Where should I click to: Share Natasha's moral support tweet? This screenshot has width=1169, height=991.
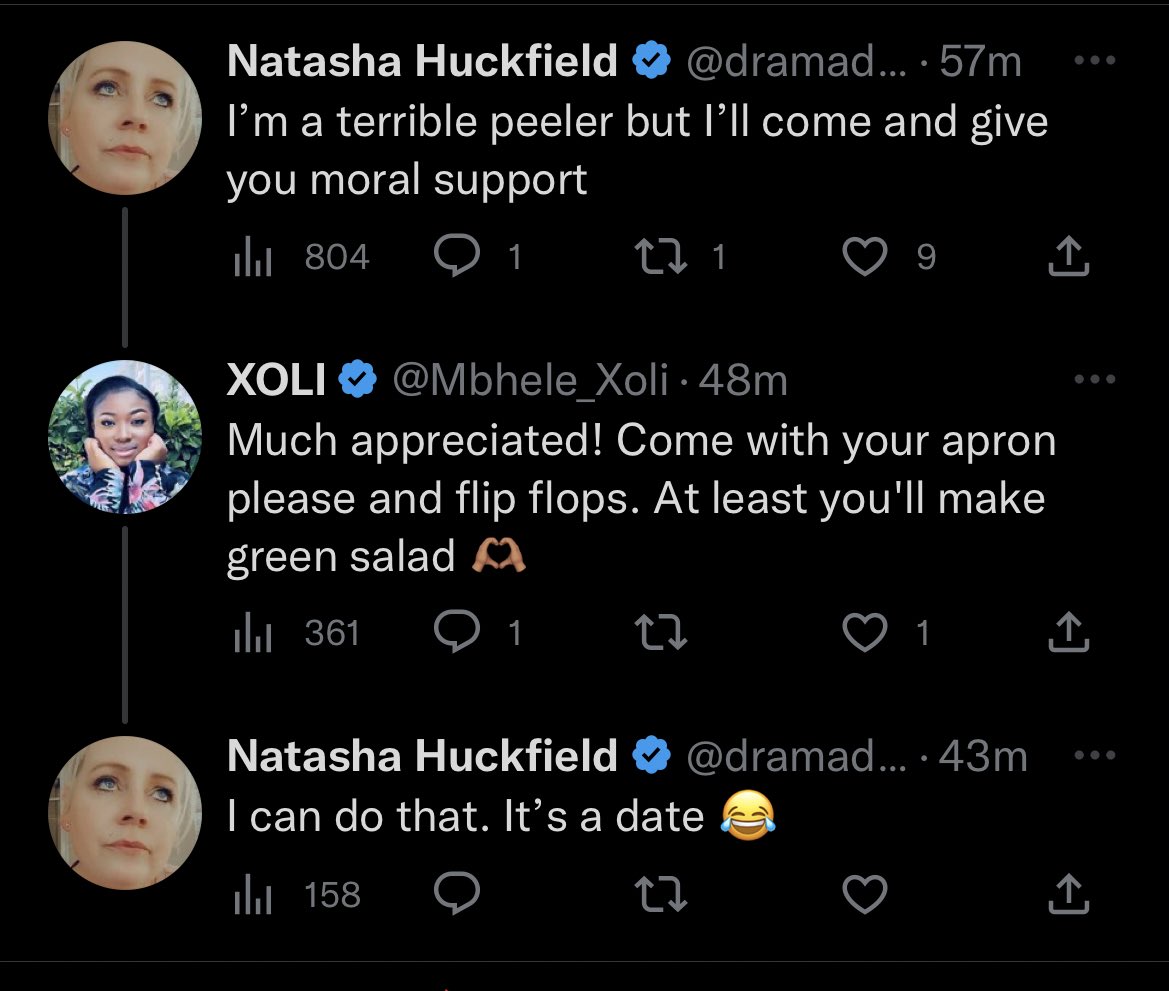(x=1069, y=256)
